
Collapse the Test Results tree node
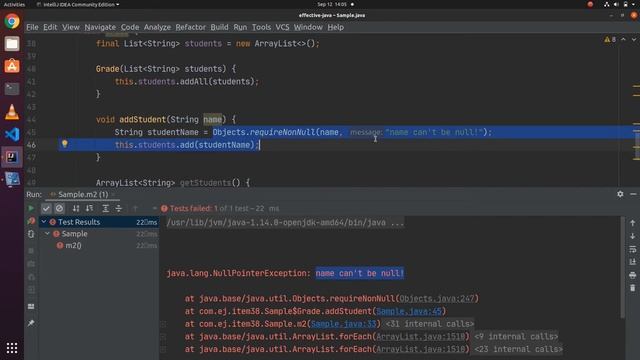[44, 222]
